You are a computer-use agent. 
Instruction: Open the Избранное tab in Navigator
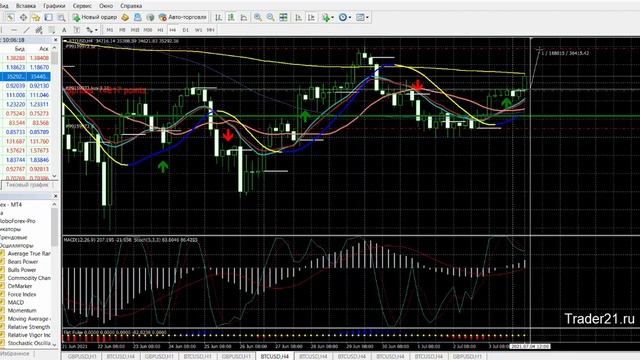click(14, 353)
